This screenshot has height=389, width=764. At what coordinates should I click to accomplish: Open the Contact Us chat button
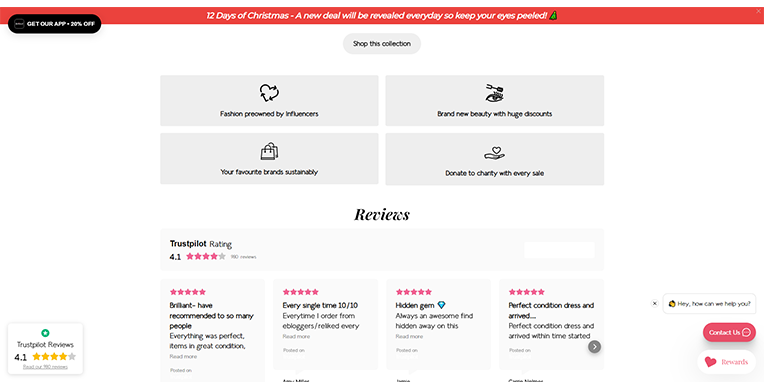point(729,332)
